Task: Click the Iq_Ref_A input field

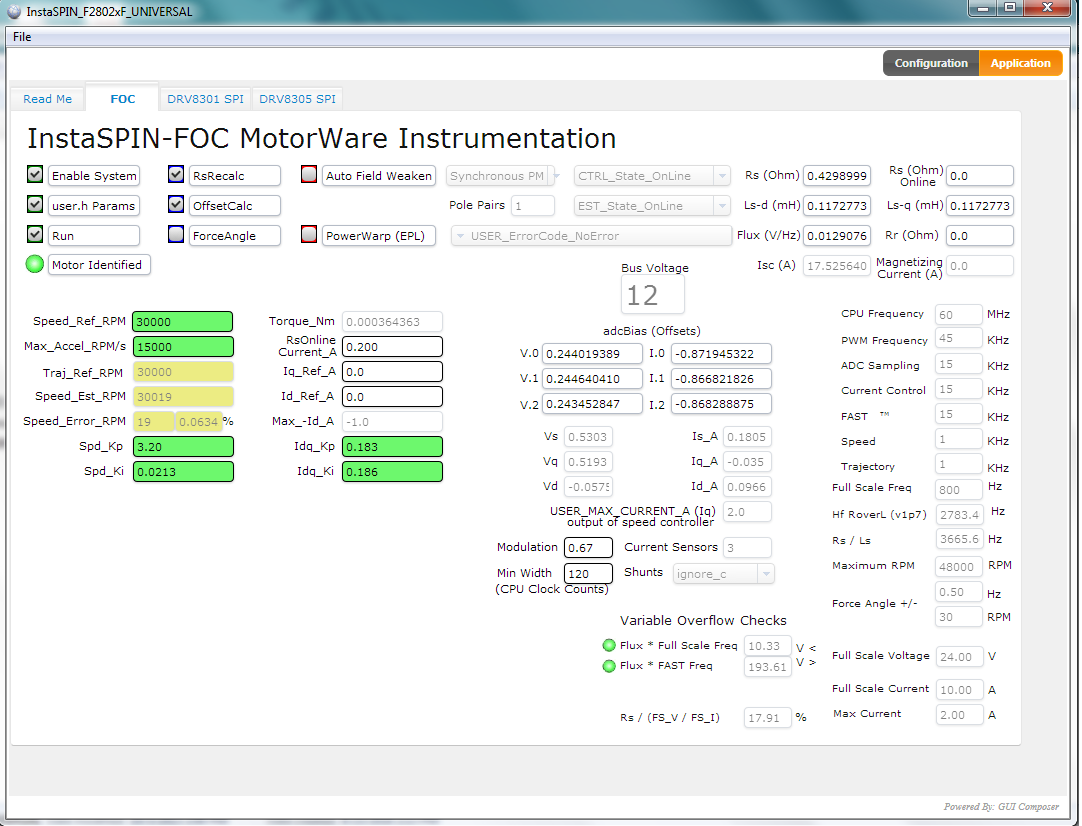Action: [x=392, y=371]
